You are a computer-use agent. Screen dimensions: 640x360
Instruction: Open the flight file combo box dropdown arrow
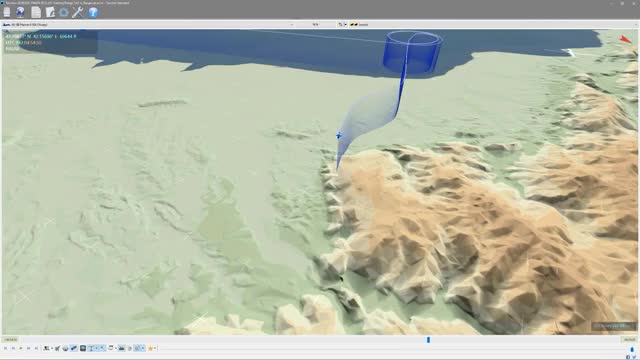click(291, 24)
